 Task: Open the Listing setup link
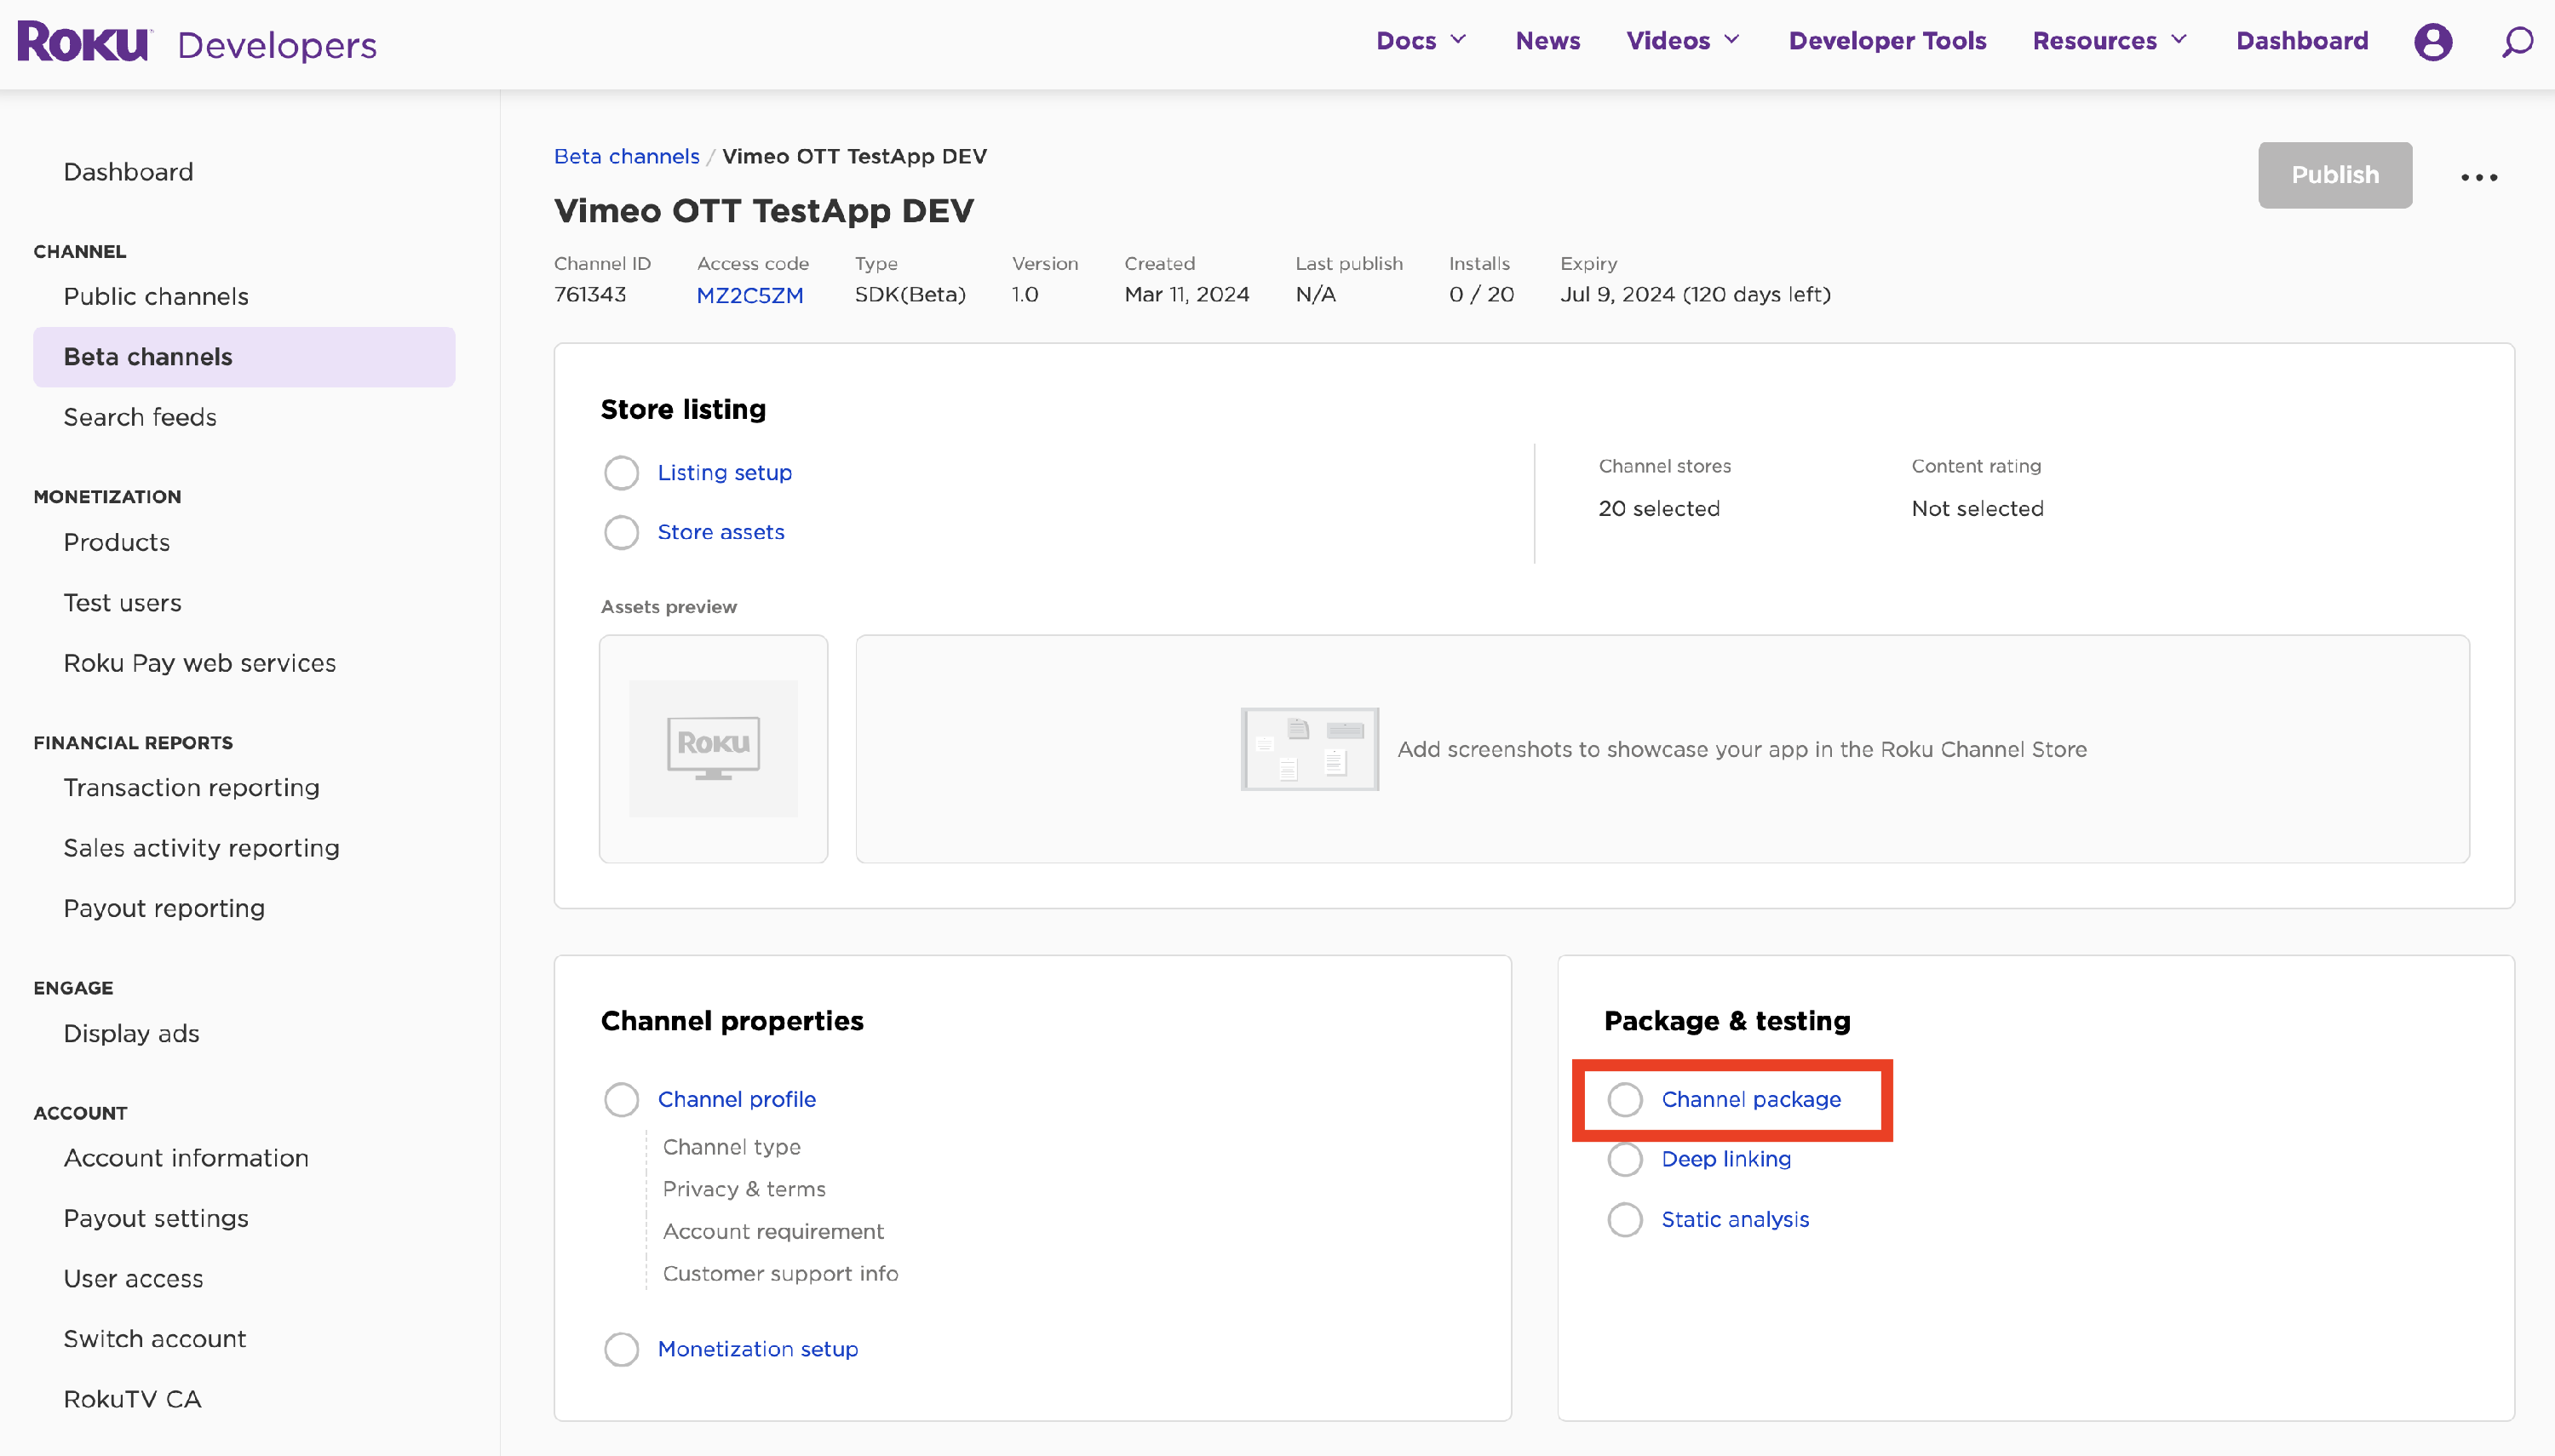point(724,472)
